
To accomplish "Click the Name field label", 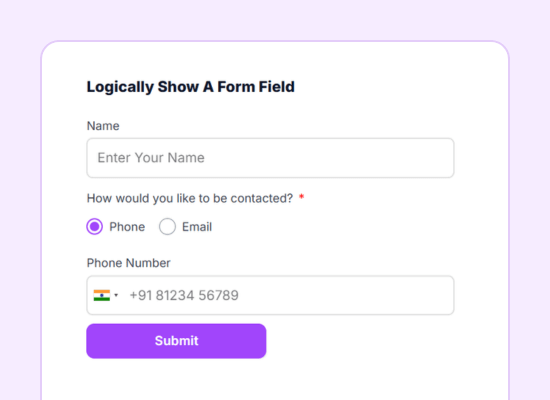I will coord(103,126).
